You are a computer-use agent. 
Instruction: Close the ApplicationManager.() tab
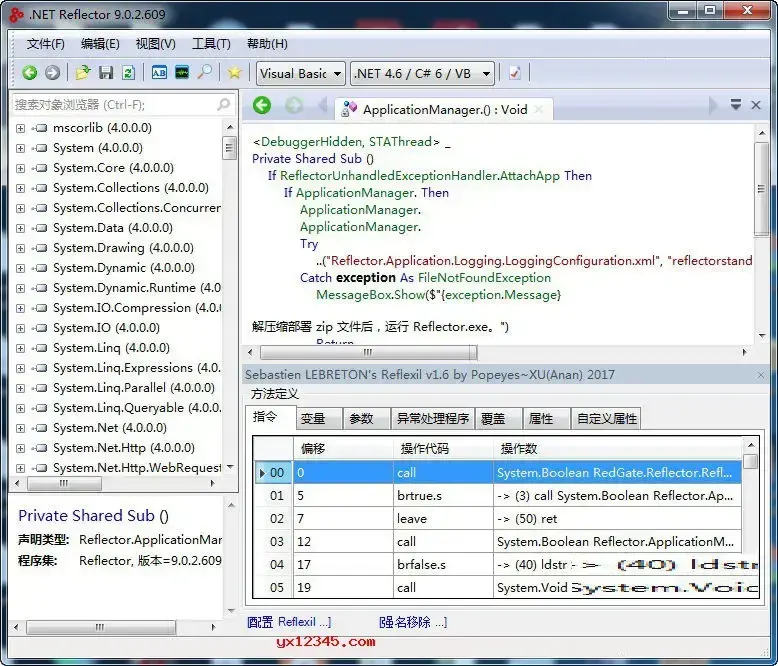click(539, 109)
